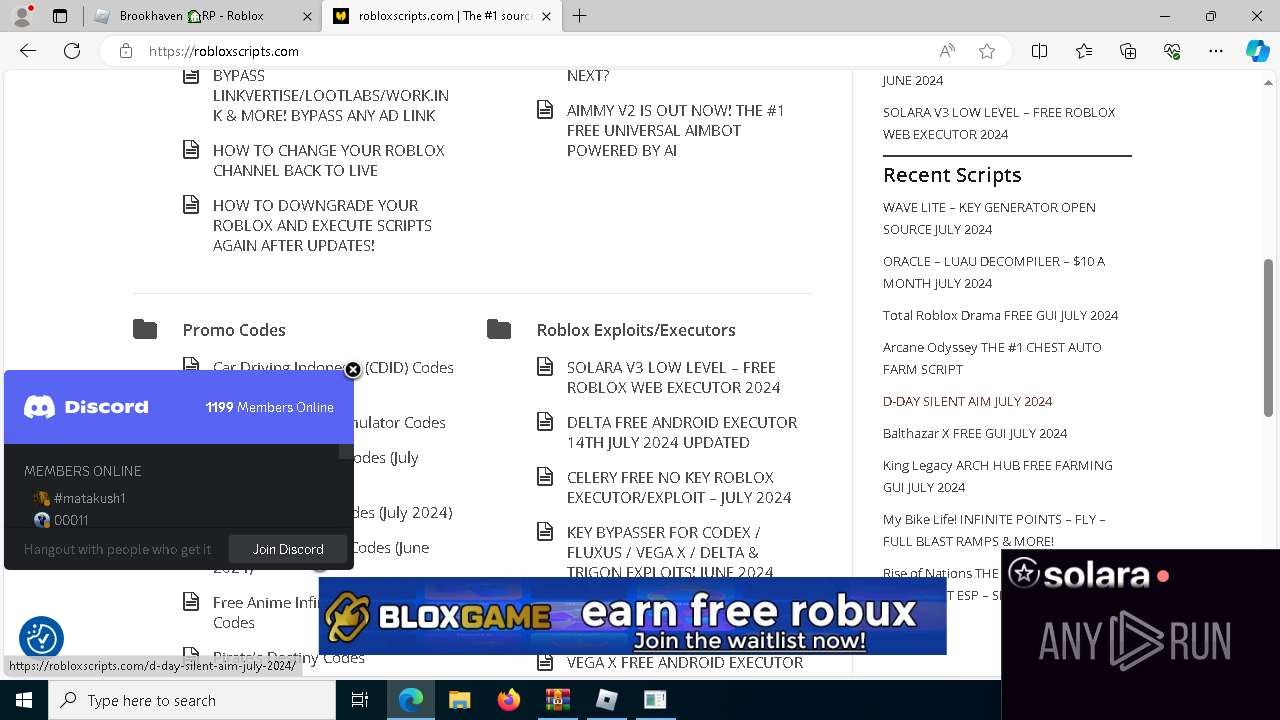The height and width of the screenshot is (720, 1280).
Task: Click document icon beside SOLARA V3 post
Action: pos(545,367)
